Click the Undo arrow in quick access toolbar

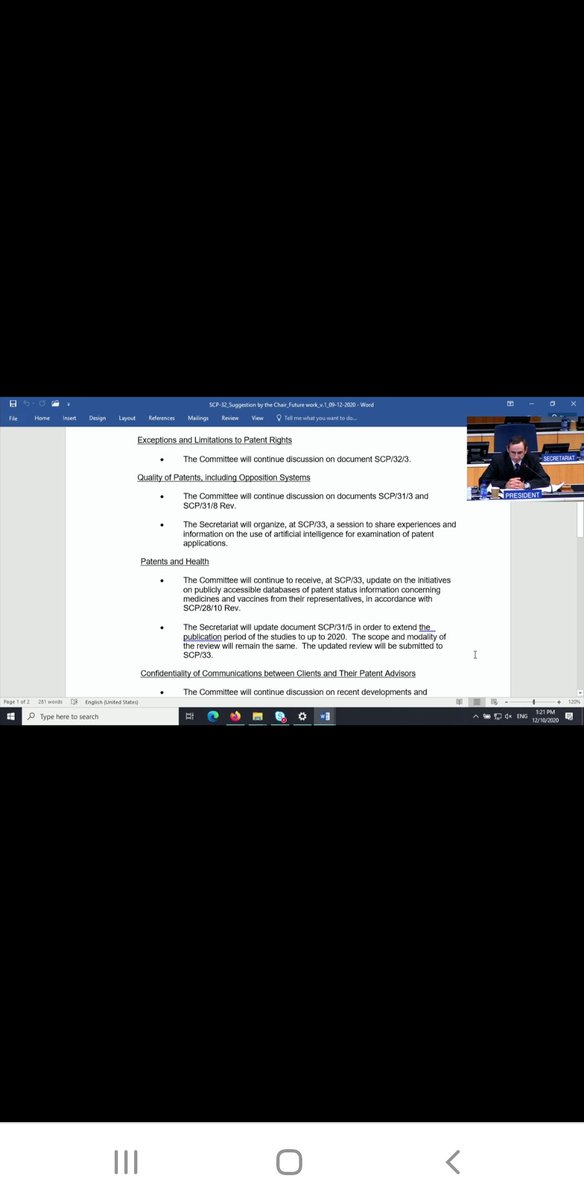pos(27,404)
